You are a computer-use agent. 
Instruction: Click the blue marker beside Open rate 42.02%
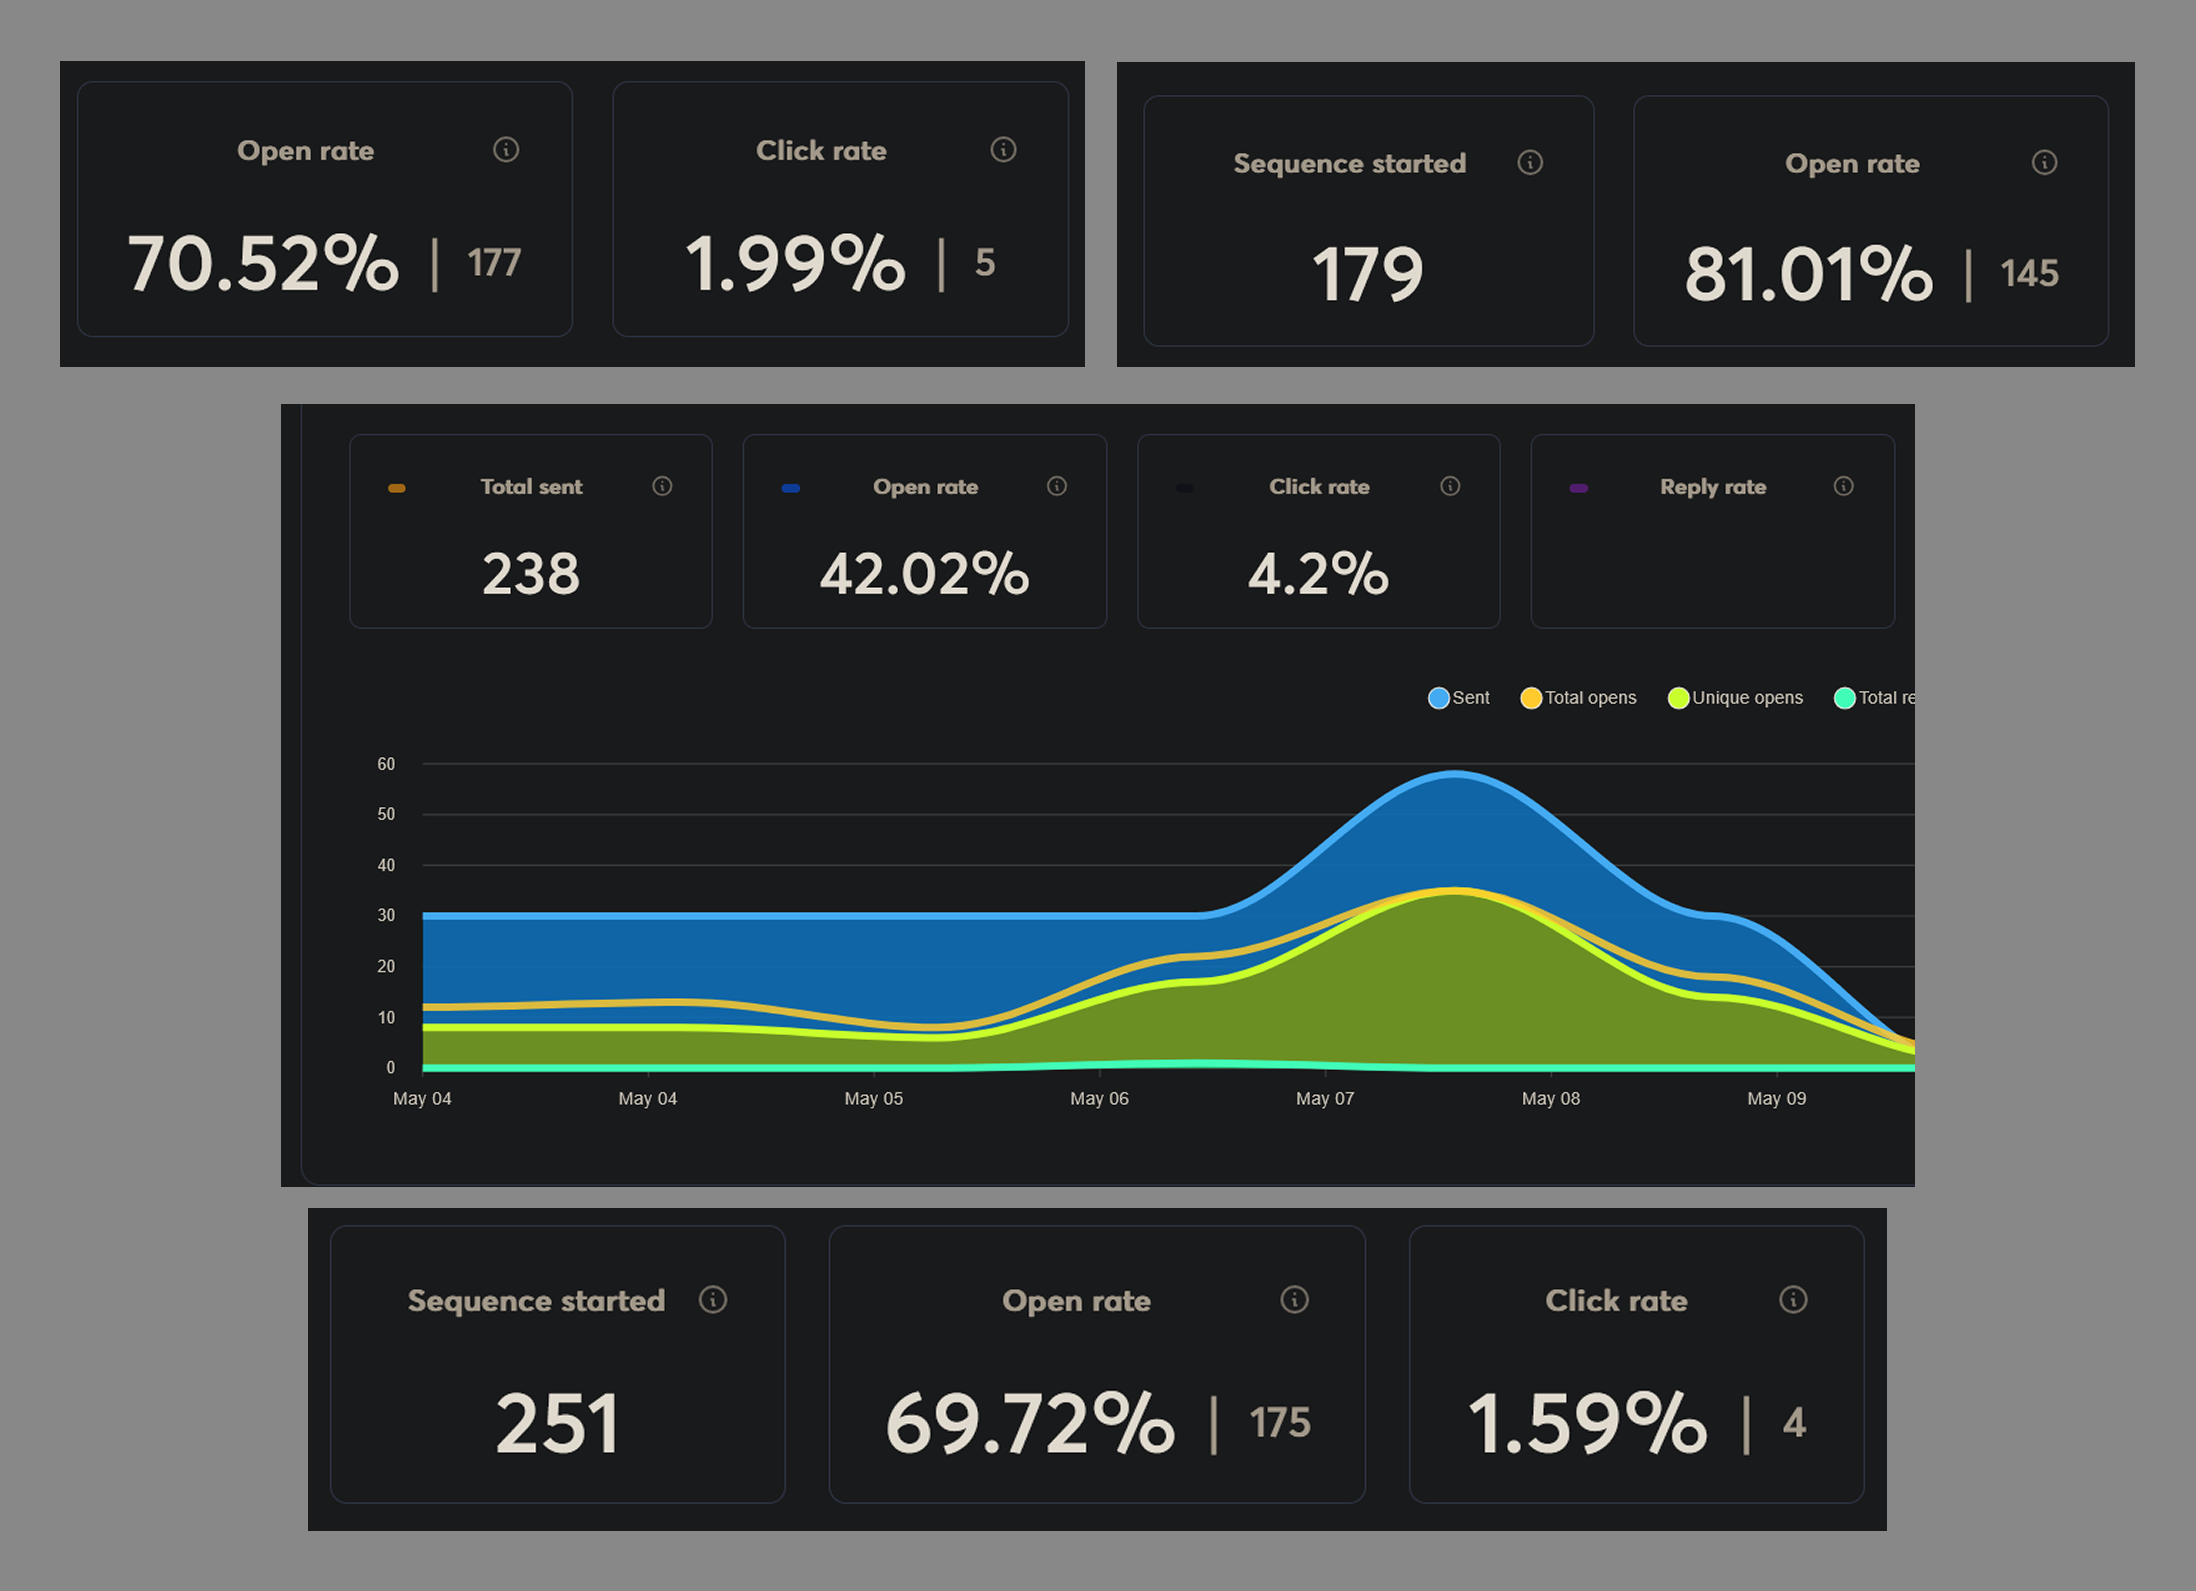[x=791, y=488]
